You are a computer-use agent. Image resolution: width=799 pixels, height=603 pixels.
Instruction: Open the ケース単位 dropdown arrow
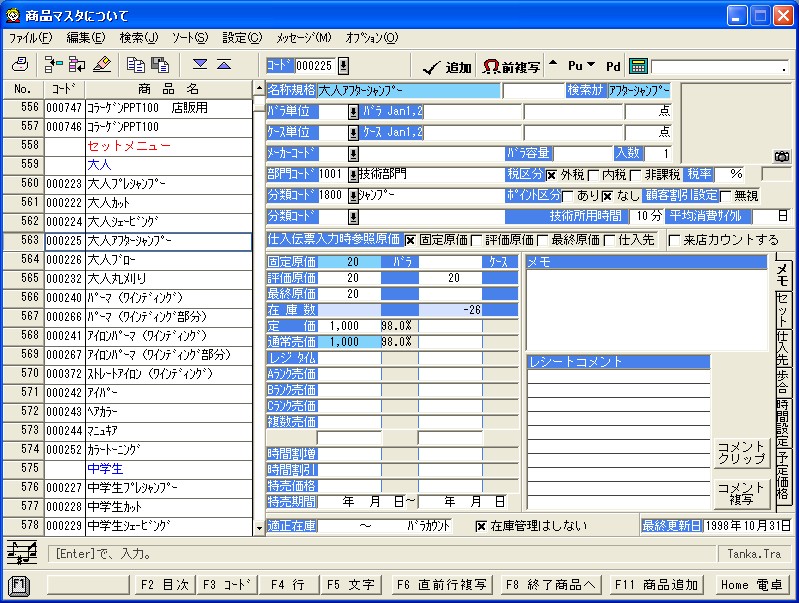(353, 133)
